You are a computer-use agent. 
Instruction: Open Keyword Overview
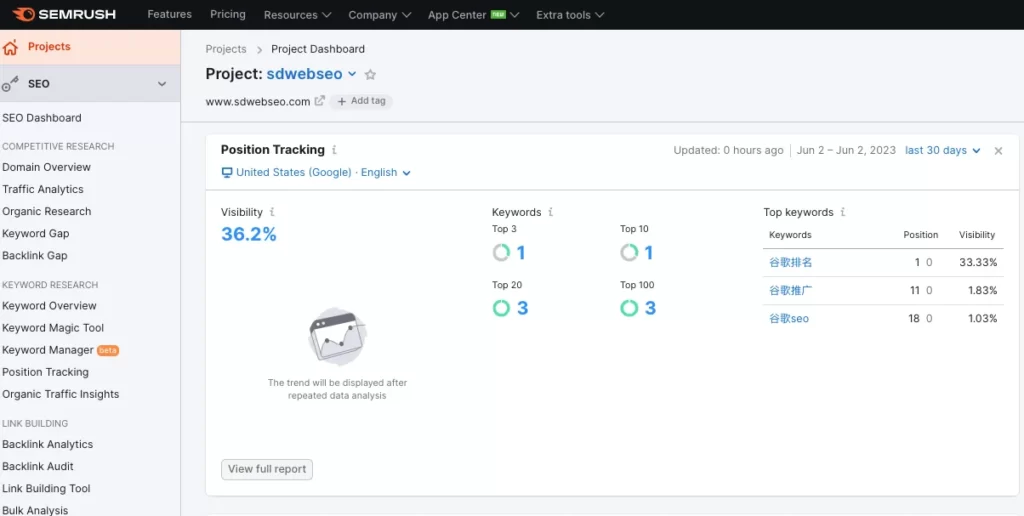49,305
